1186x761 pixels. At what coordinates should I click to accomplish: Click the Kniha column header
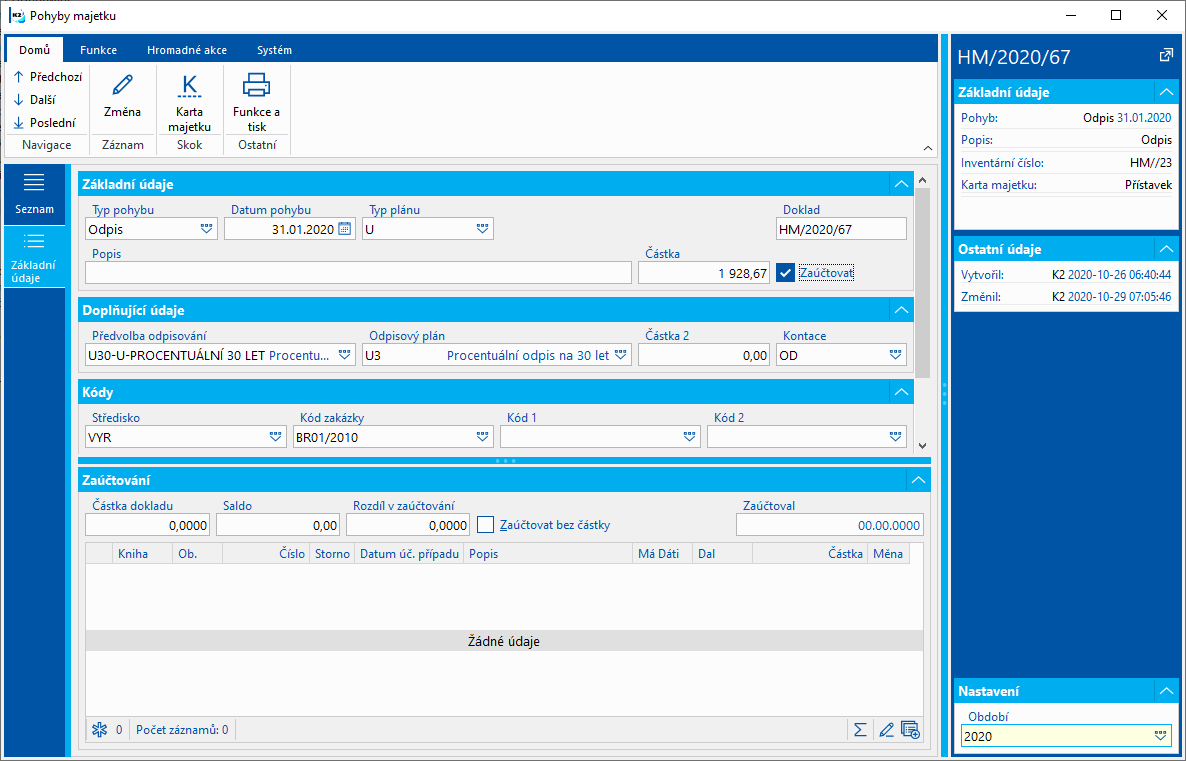tap(142, 554)
